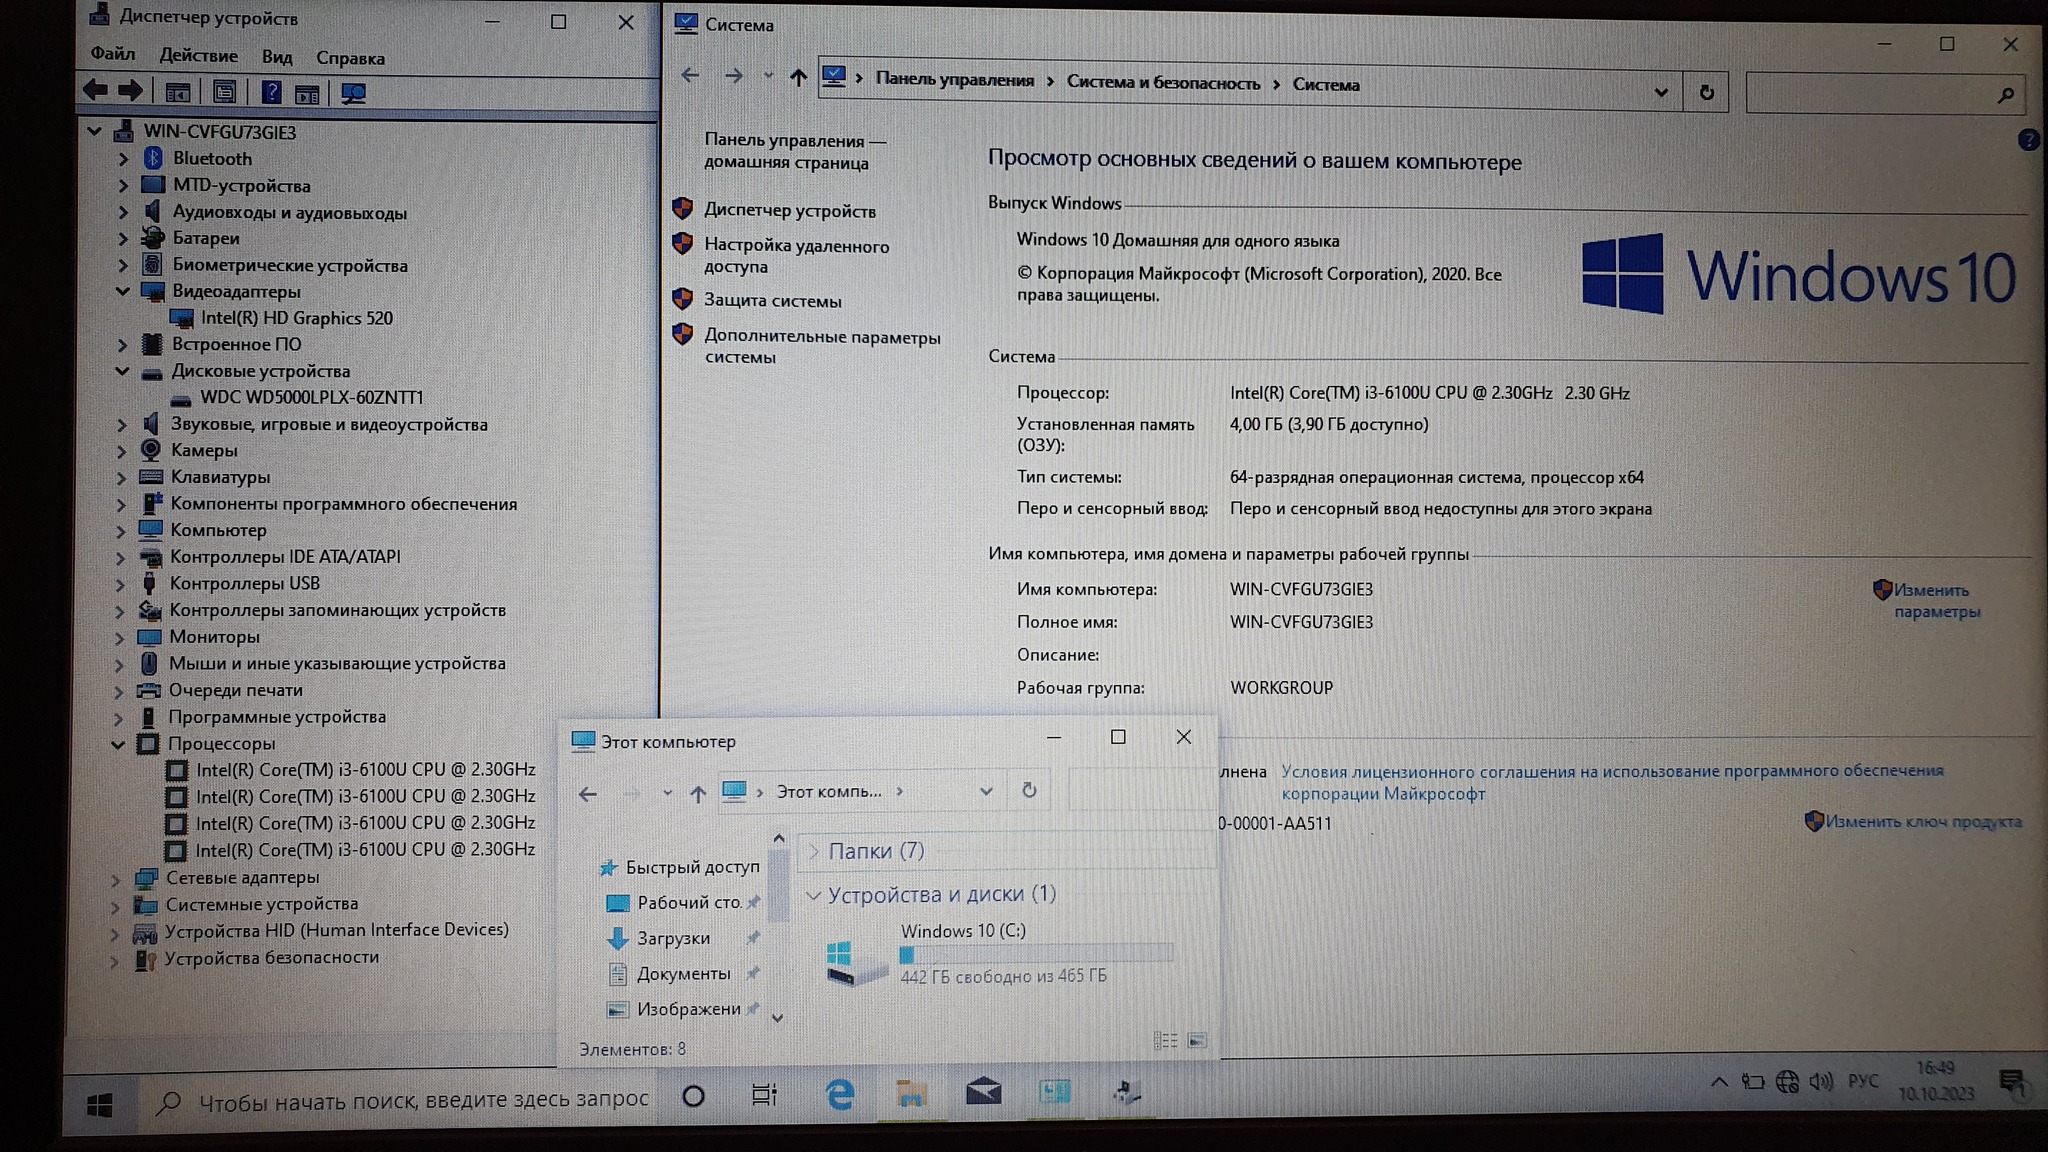This screenshot has width=2048, height=1152.
Task: Open the Действие menu
Action: (198, 56)
